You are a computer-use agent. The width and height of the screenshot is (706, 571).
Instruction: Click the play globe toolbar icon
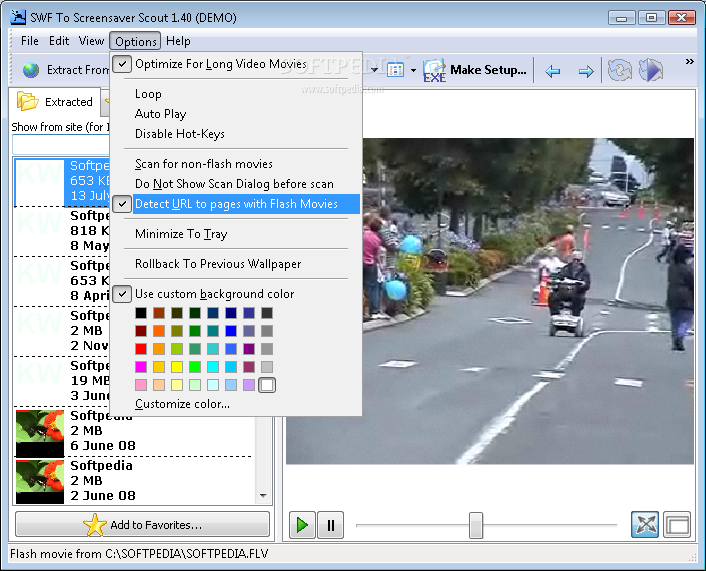point(651,70)
